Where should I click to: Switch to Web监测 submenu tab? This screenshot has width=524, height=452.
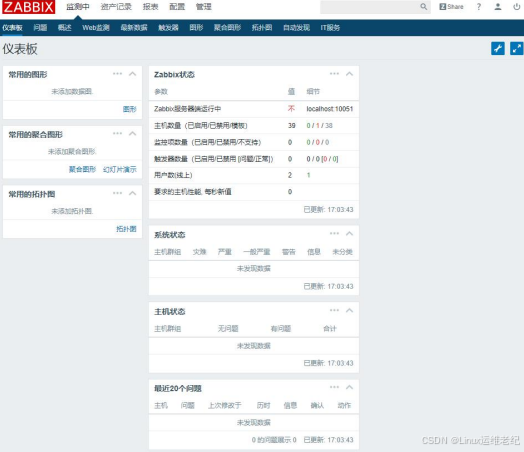96,28
